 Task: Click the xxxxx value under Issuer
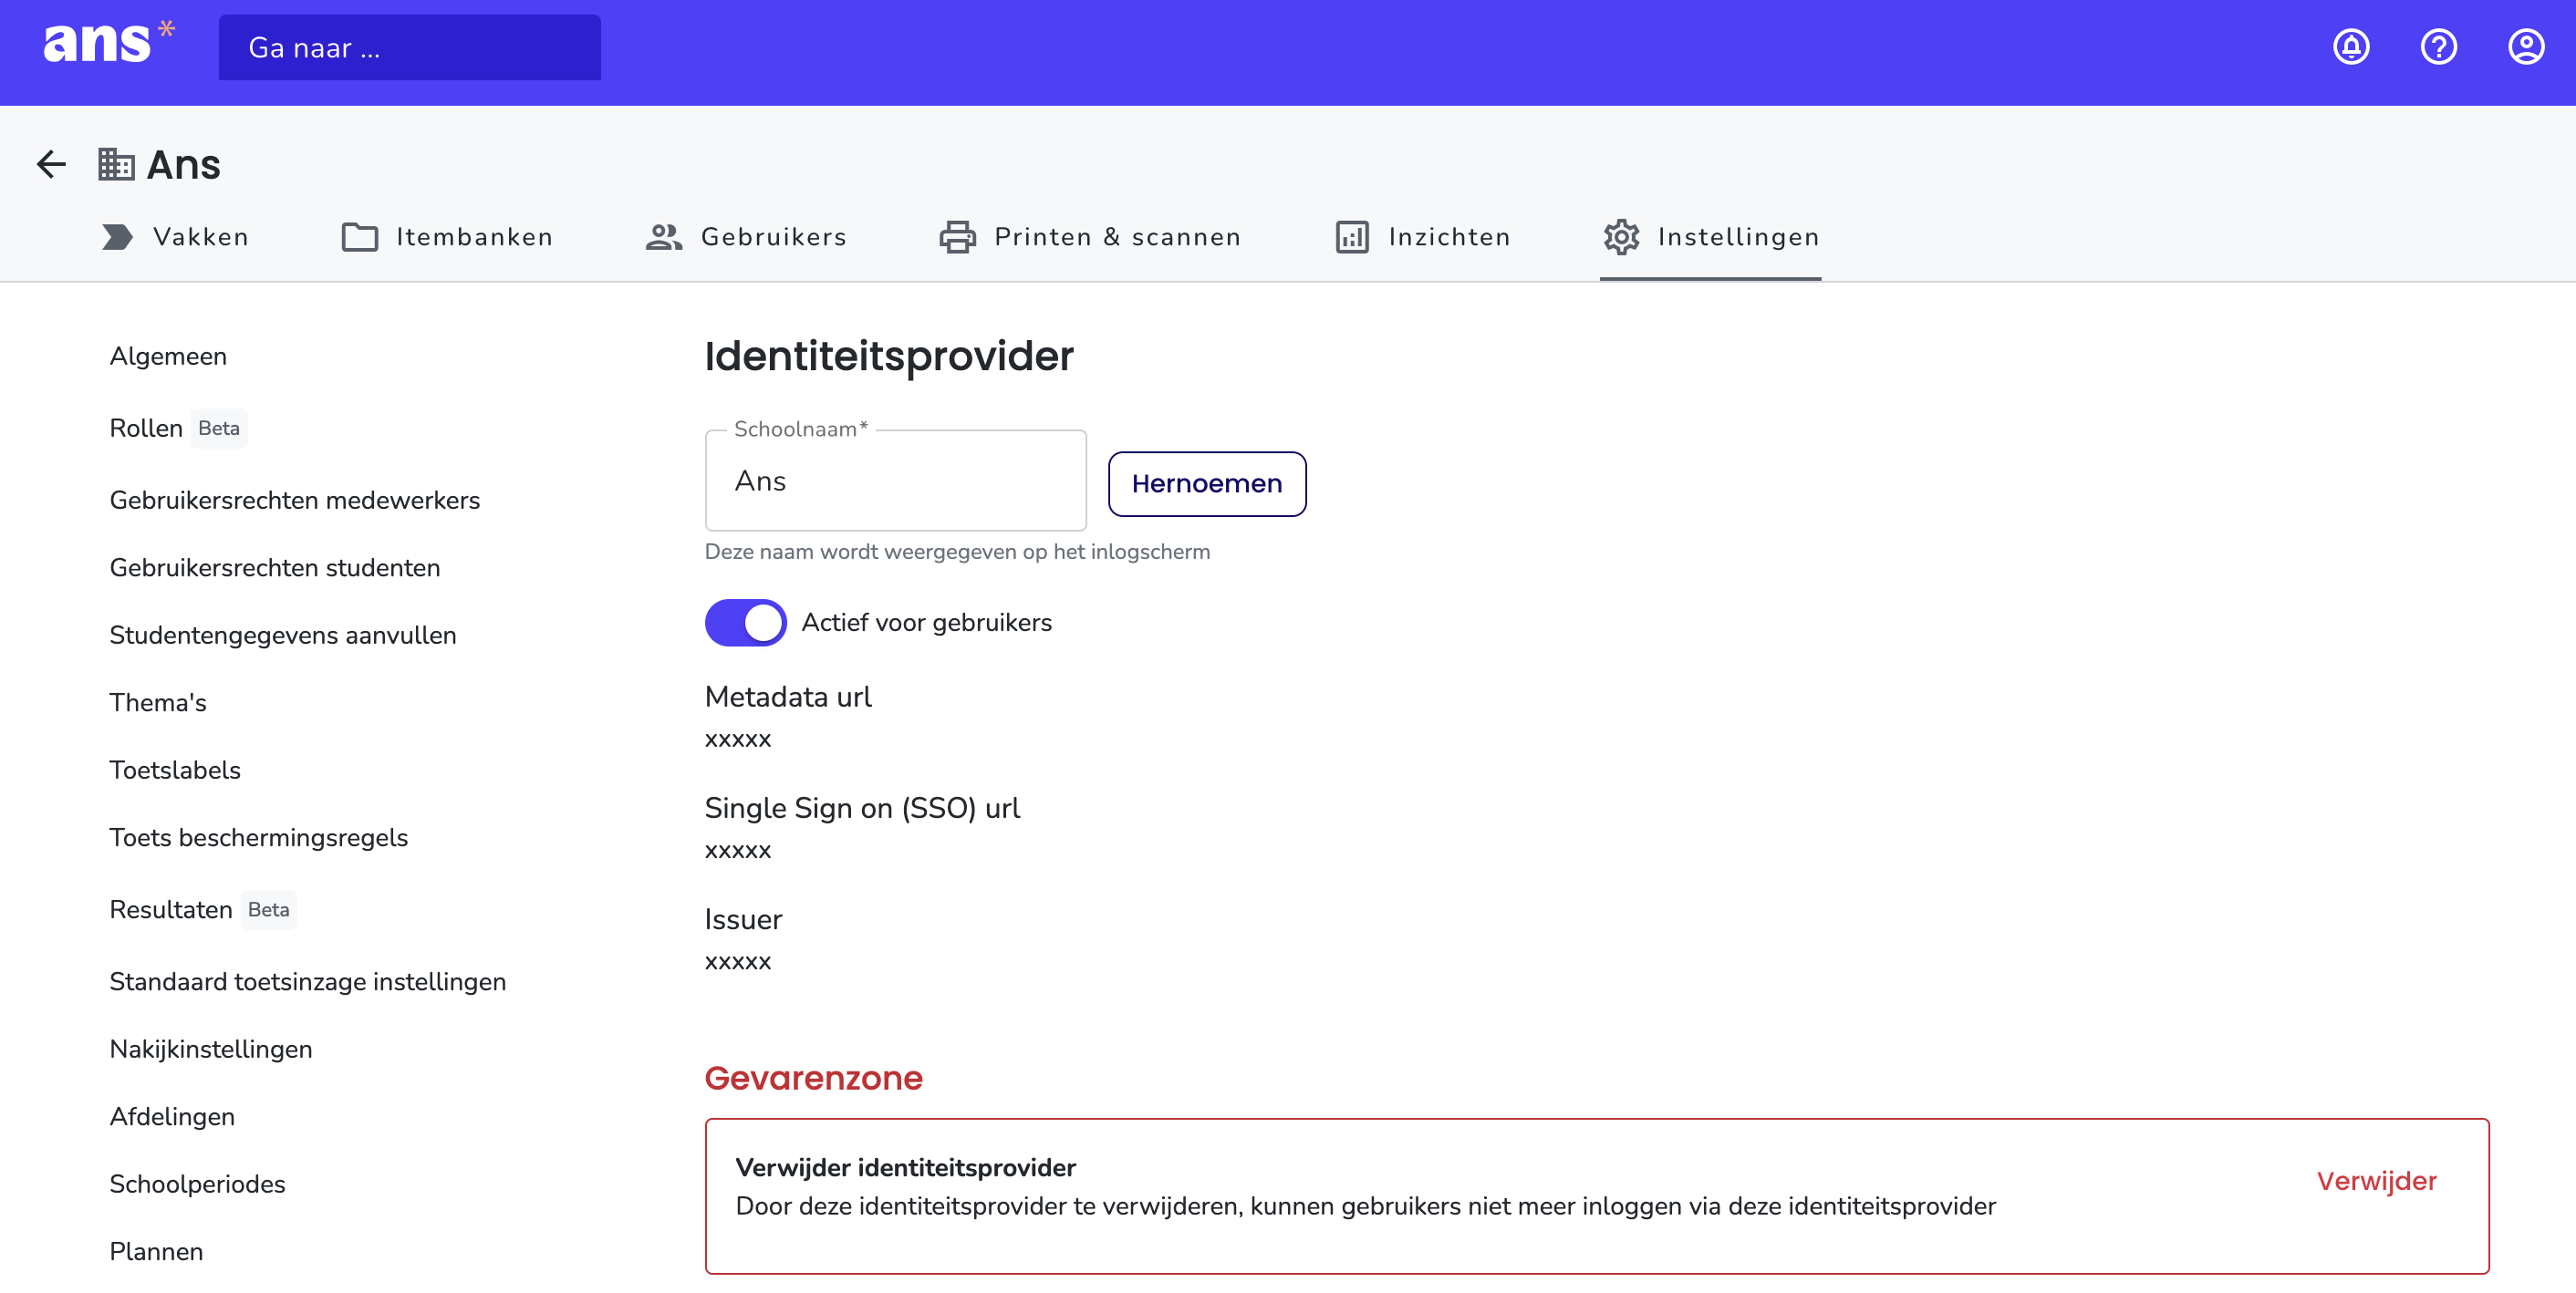tap(738, 962)
